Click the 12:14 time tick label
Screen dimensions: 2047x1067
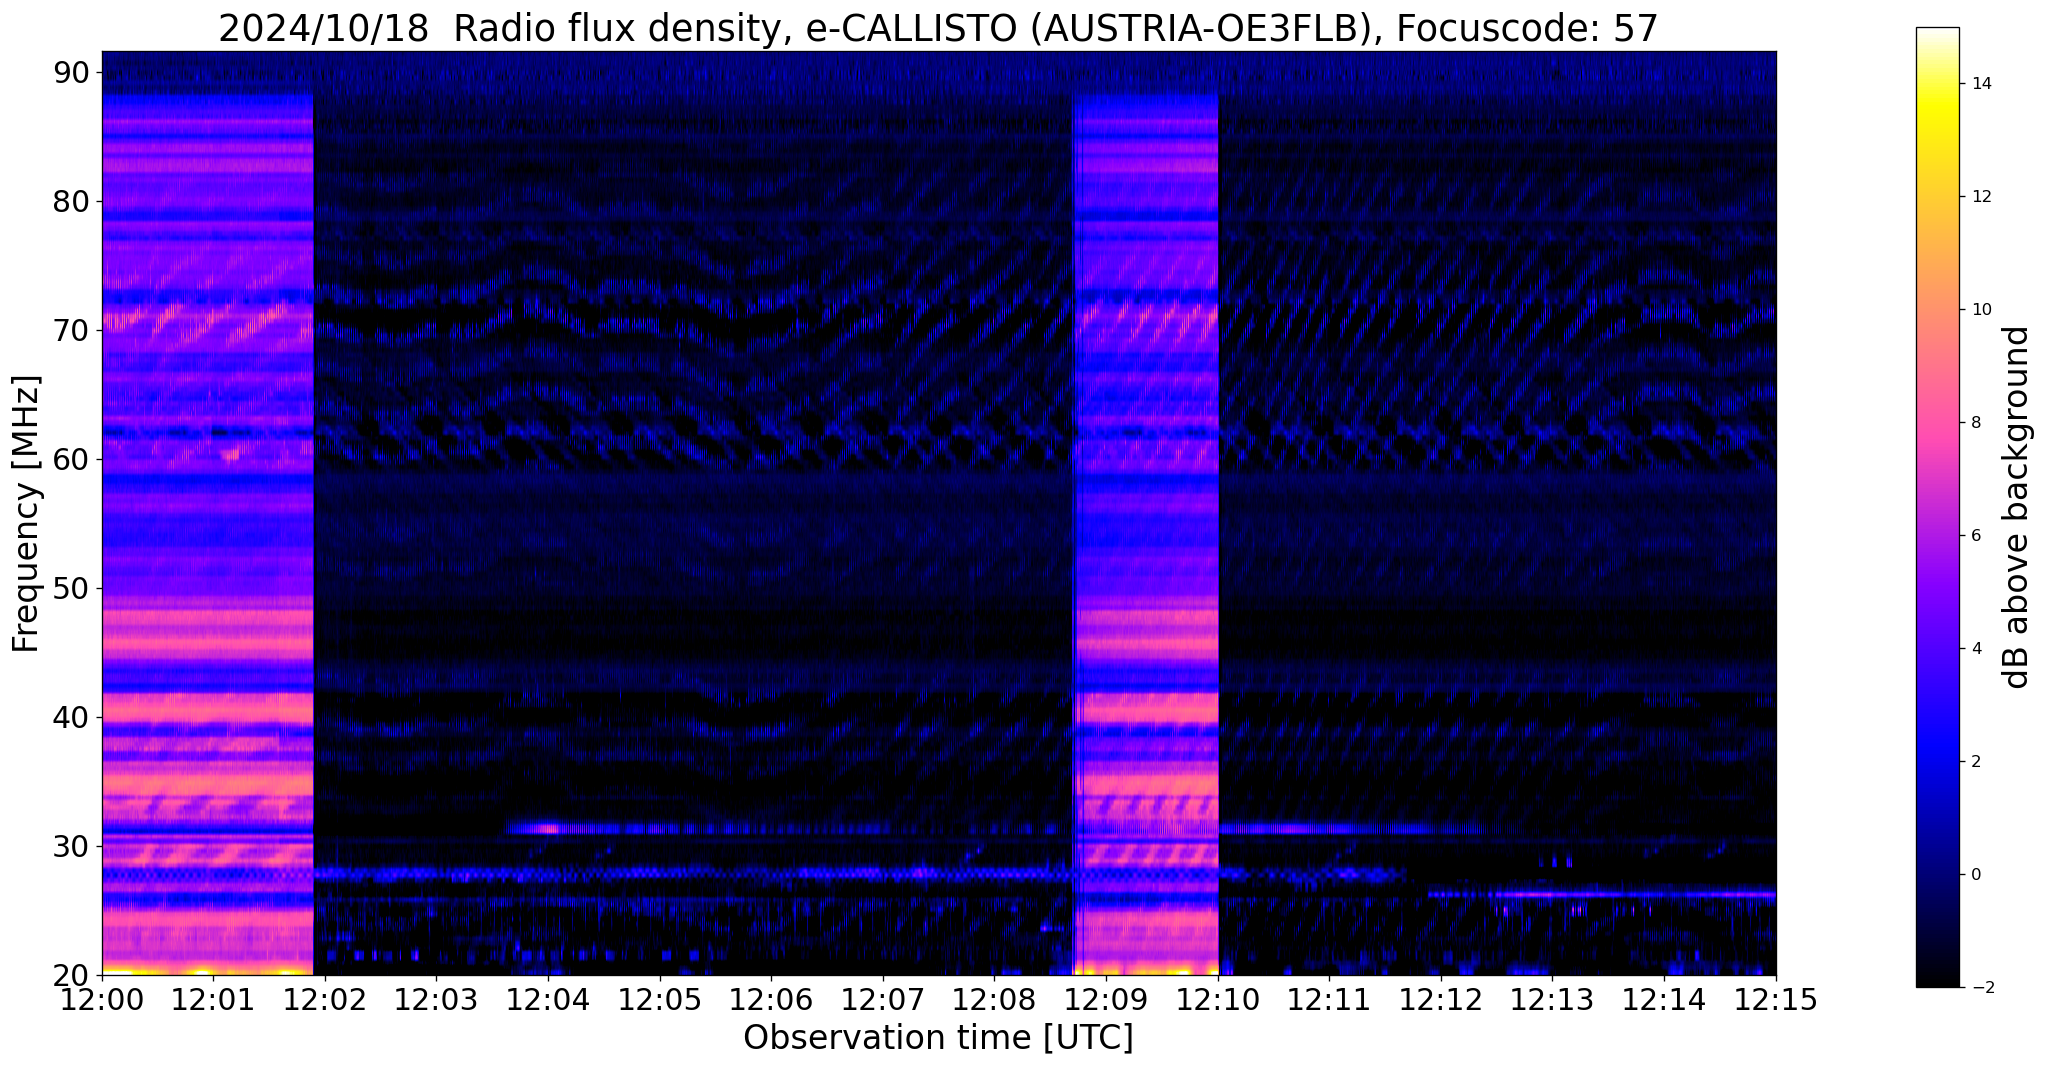click(x=1664, y=999)
